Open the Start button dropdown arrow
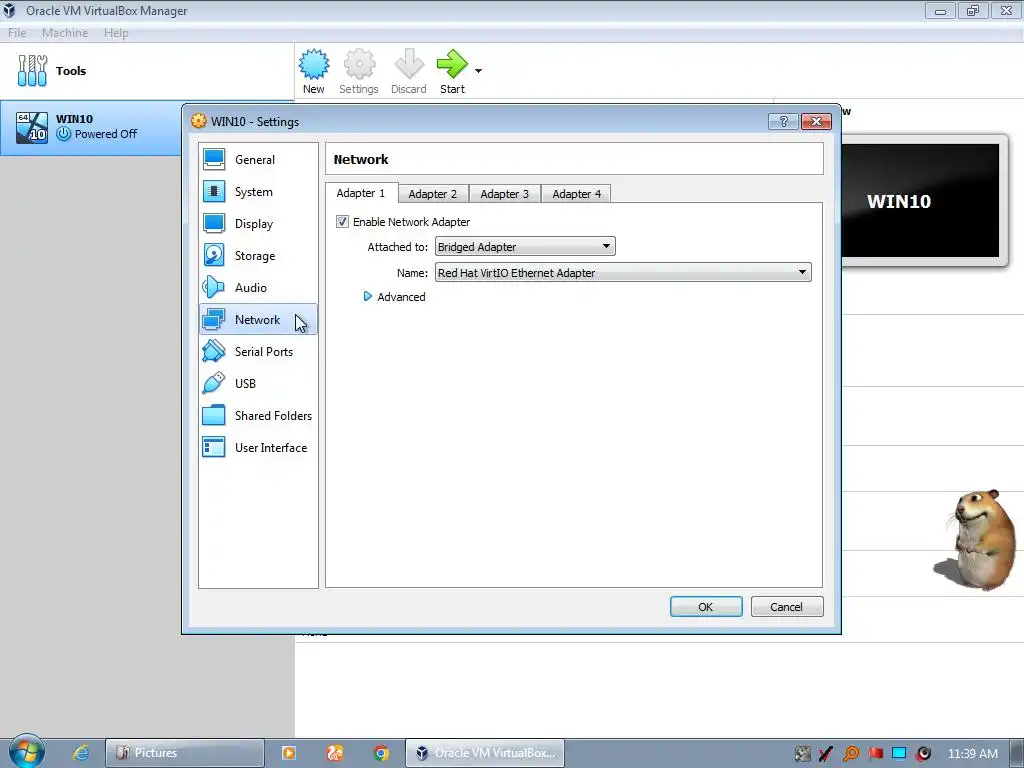Screen dimensions: 1024x768 [x=478, y=71]
